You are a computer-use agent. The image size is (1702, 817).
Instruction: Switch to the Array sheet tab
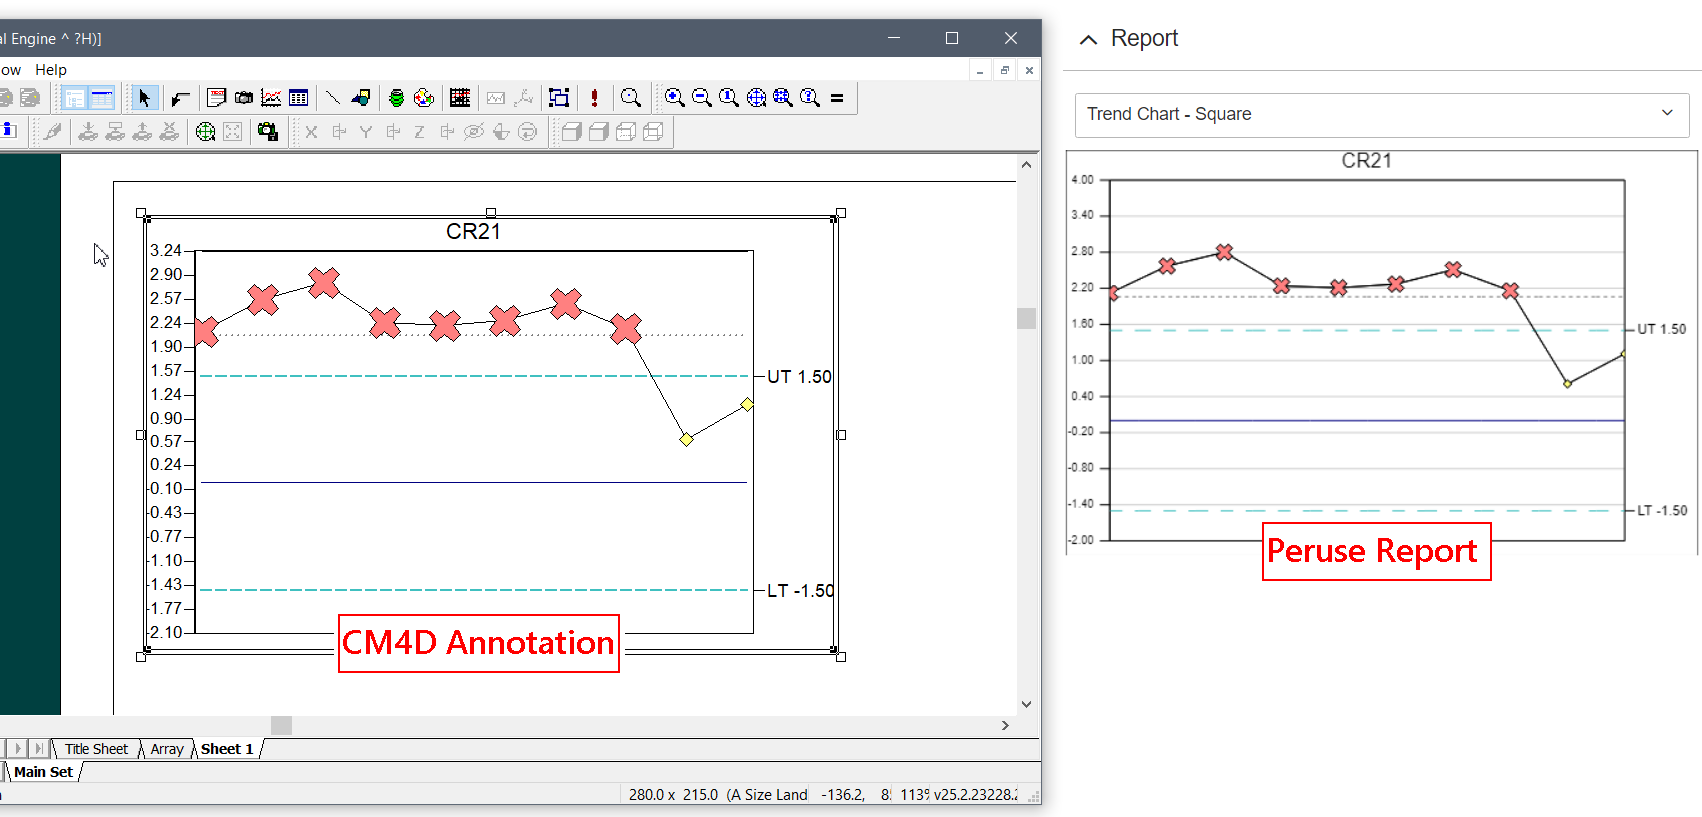(167, 749)
